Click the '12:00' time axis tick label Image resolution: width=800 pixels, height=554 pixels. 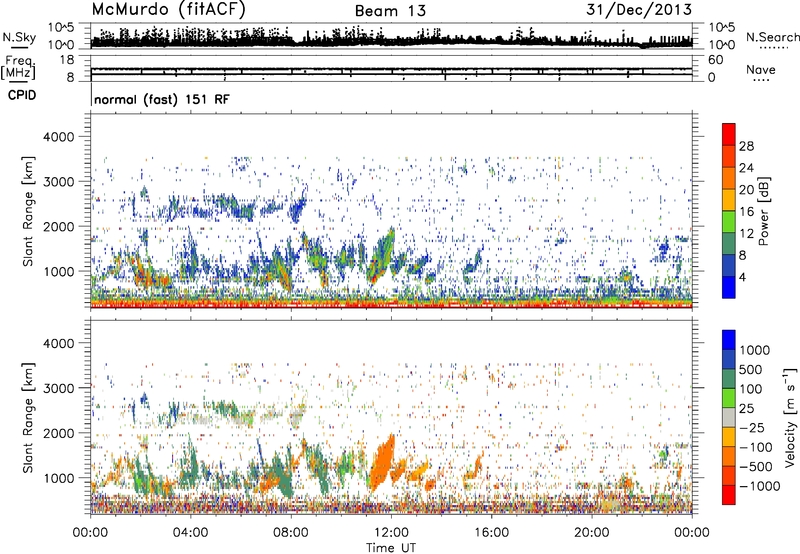point(391,533)
